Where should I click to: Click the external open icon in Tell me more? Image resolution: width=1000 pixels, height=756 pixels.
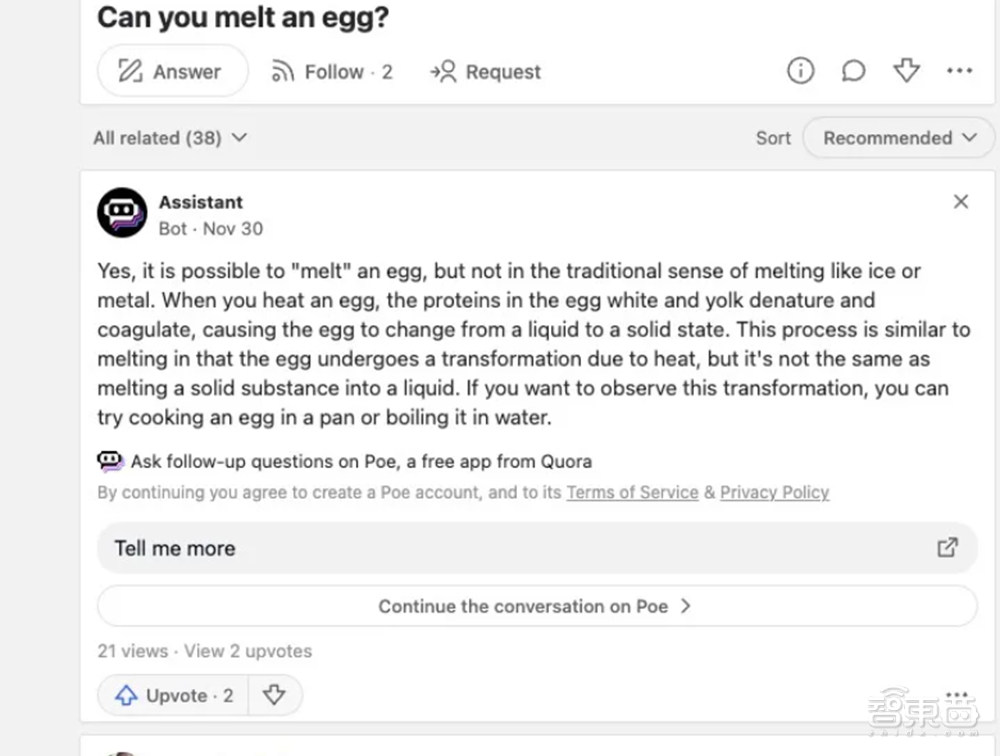click(946, 547)
